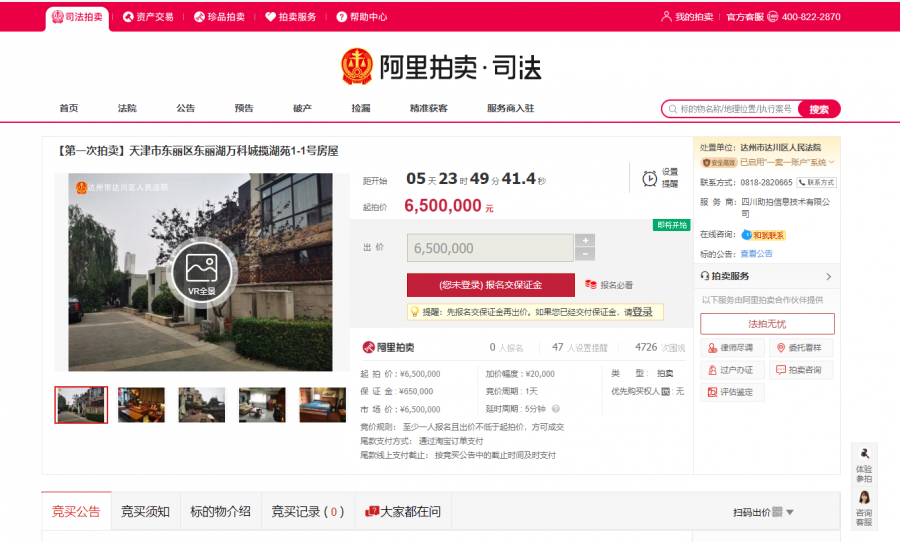Click the 和我联系 online chat icon
This screenshot has height=542, width=900.
click(x=763, y=235)
